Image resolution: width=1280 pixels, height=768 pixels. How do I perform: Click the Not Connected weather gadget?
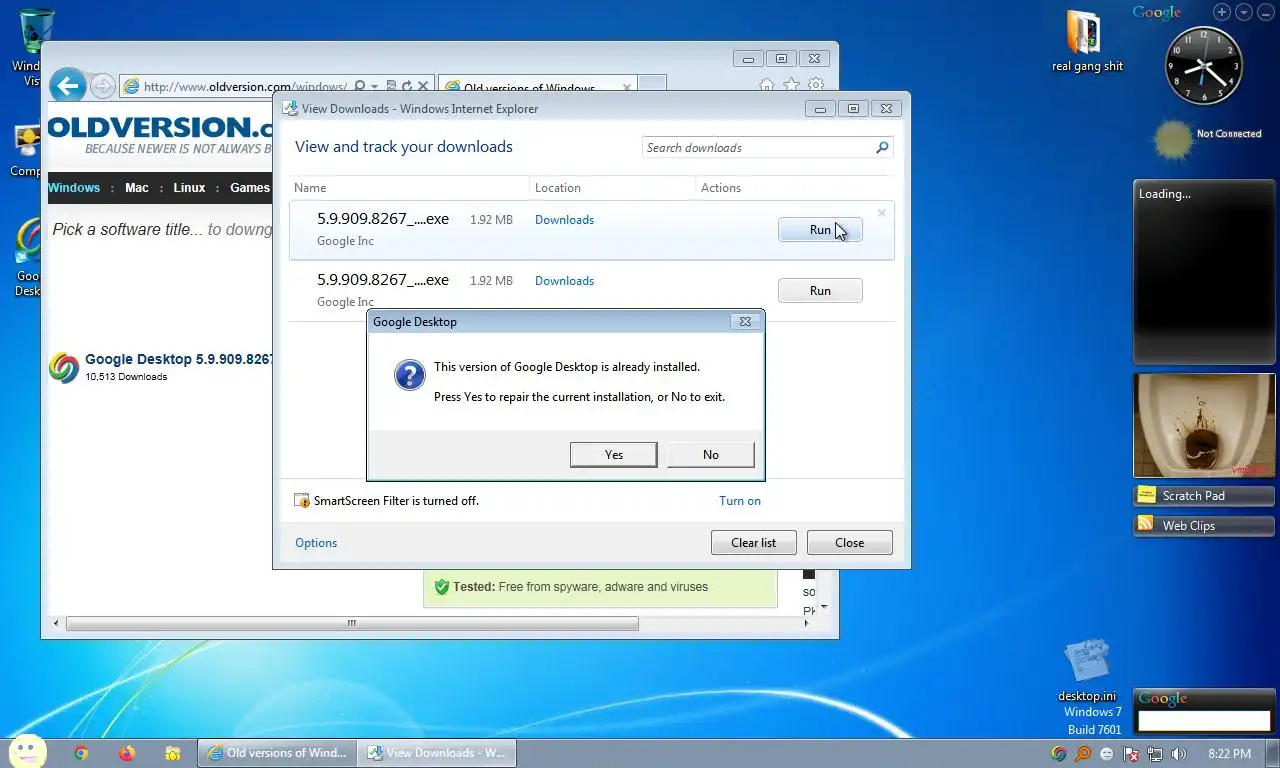1205,138
